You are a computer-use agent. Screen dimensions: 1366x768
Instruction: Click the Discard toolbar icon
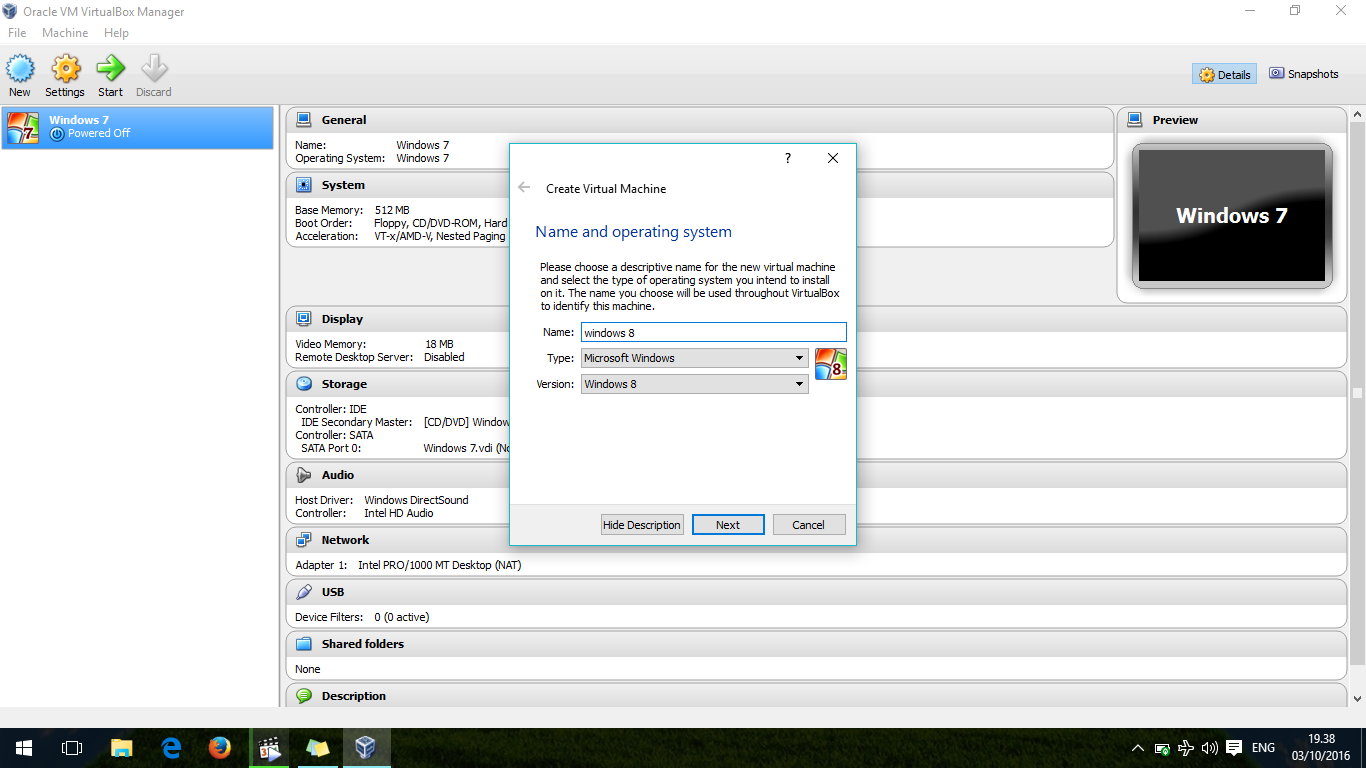click(x=154, y=68)
